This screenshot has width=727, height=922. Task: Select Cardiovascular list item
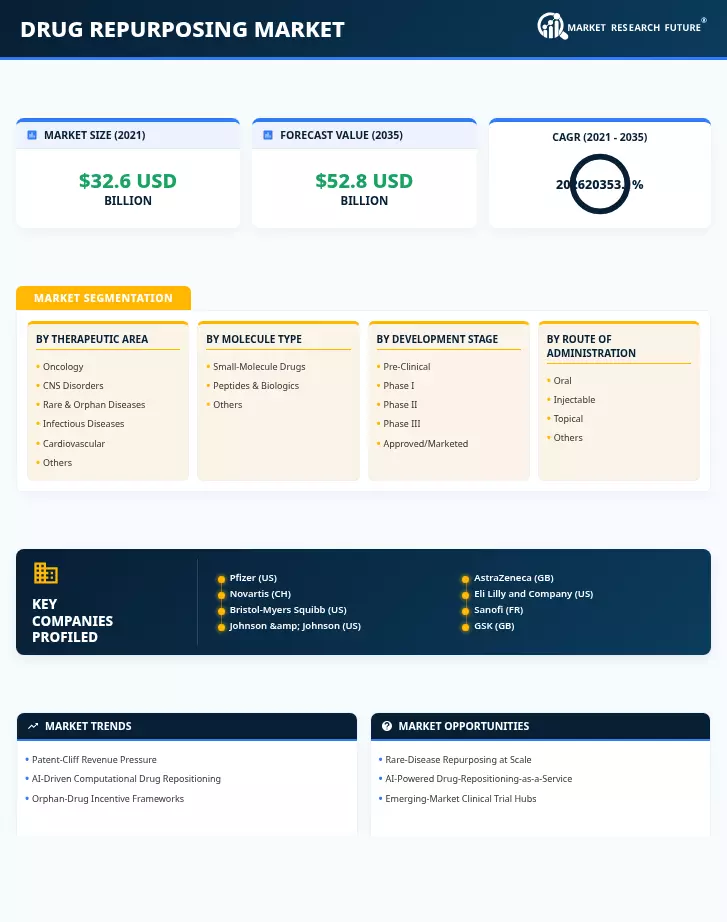click(74, 443)
